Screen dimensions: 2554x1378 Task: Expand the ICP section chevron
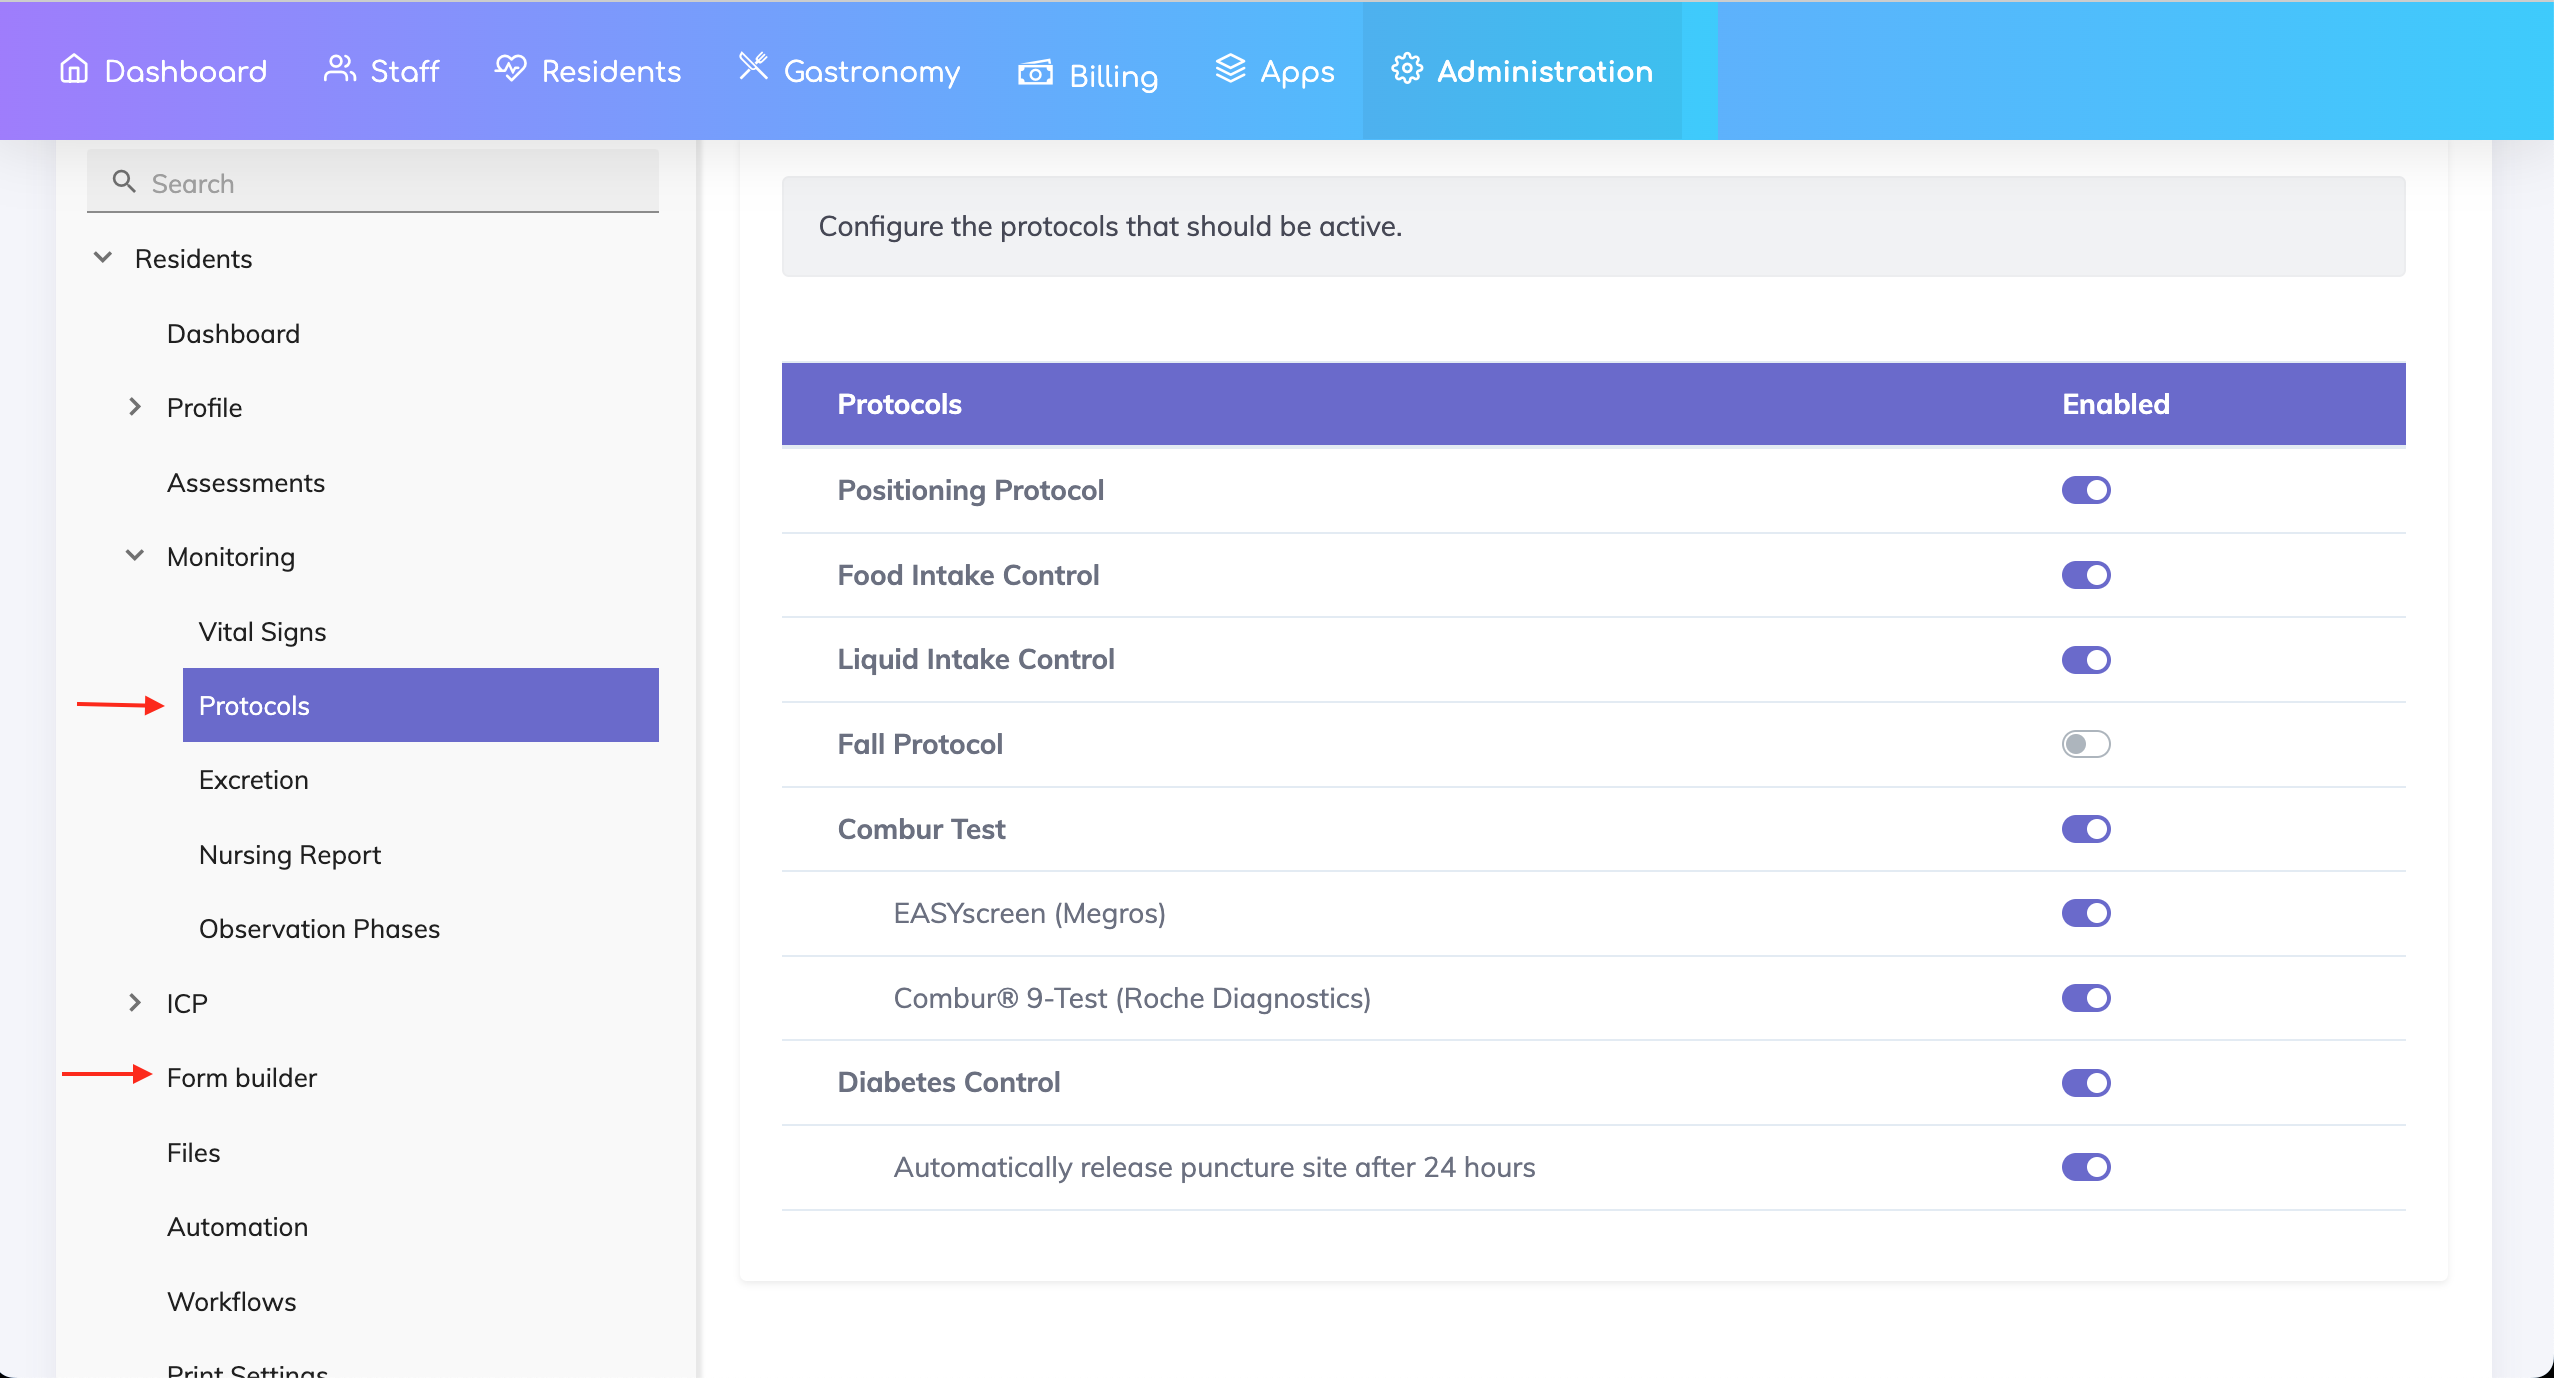(x=135, y=1003)
